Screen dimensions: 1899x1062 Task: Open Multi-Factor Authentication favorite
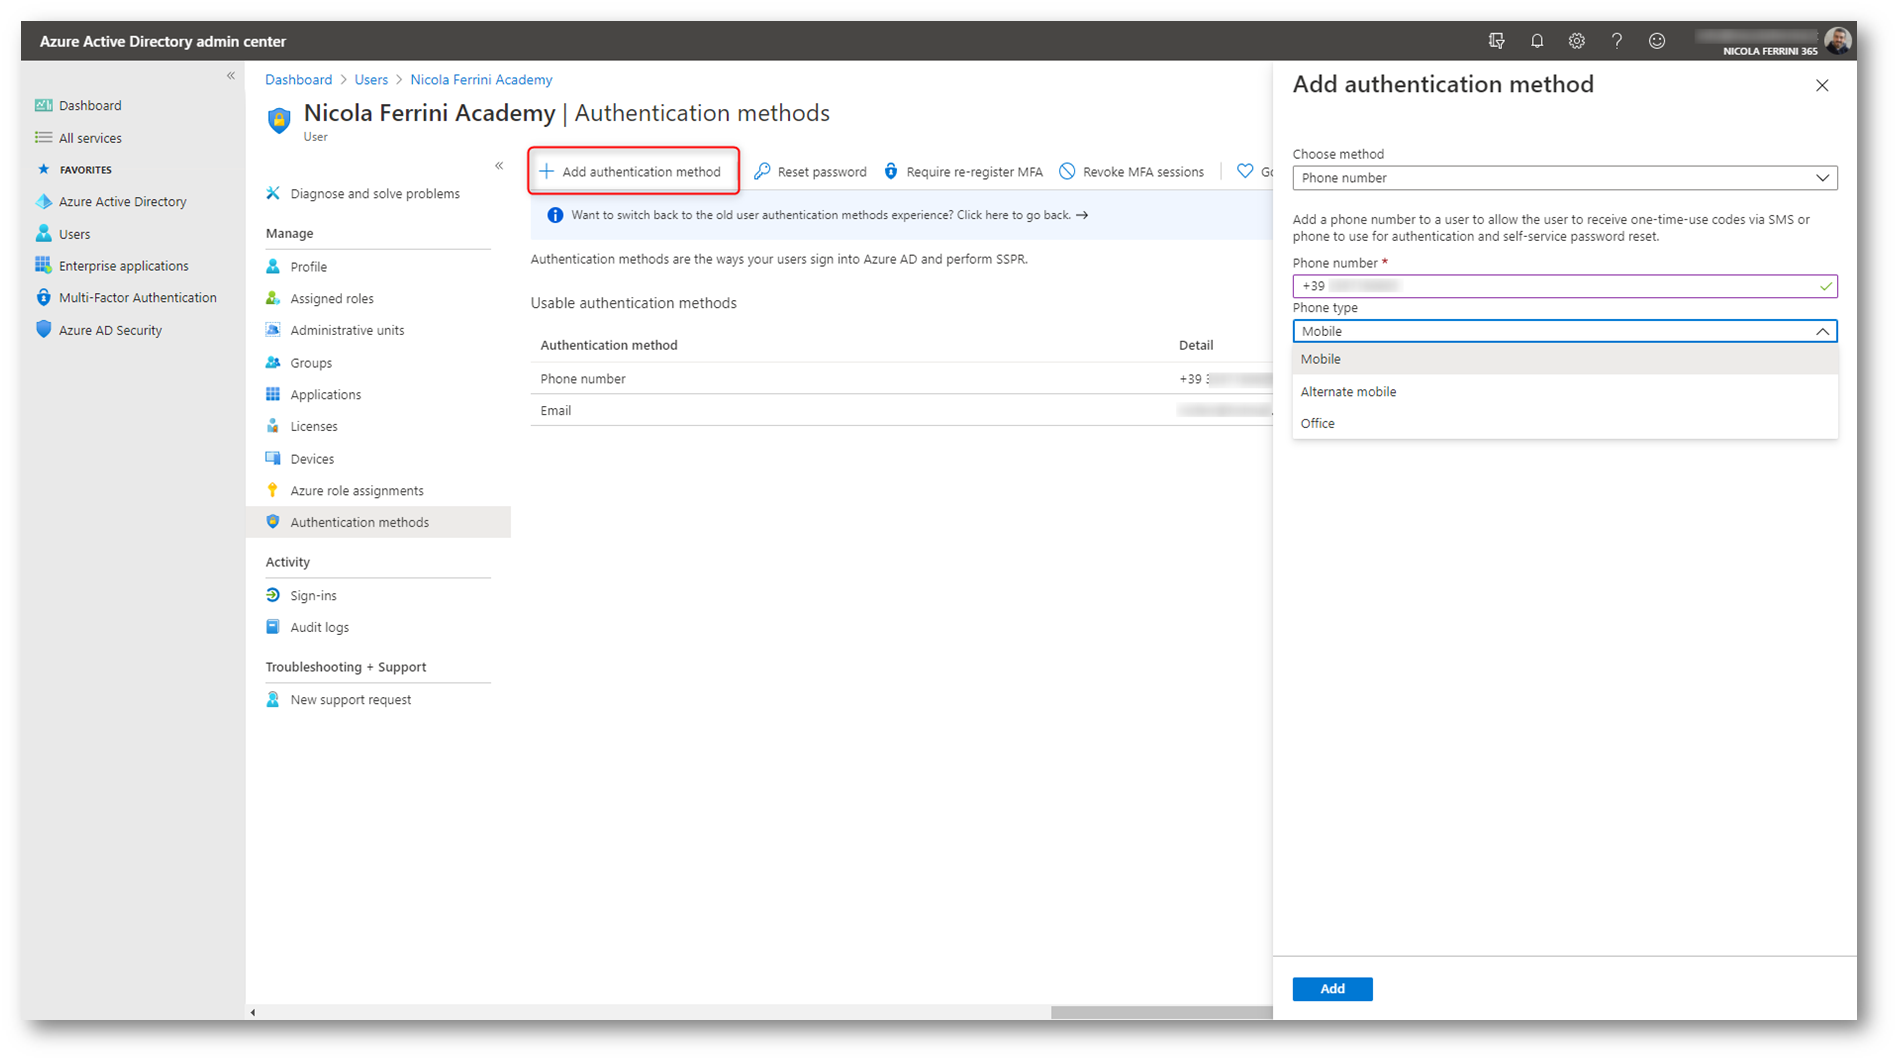coord(137,298)
